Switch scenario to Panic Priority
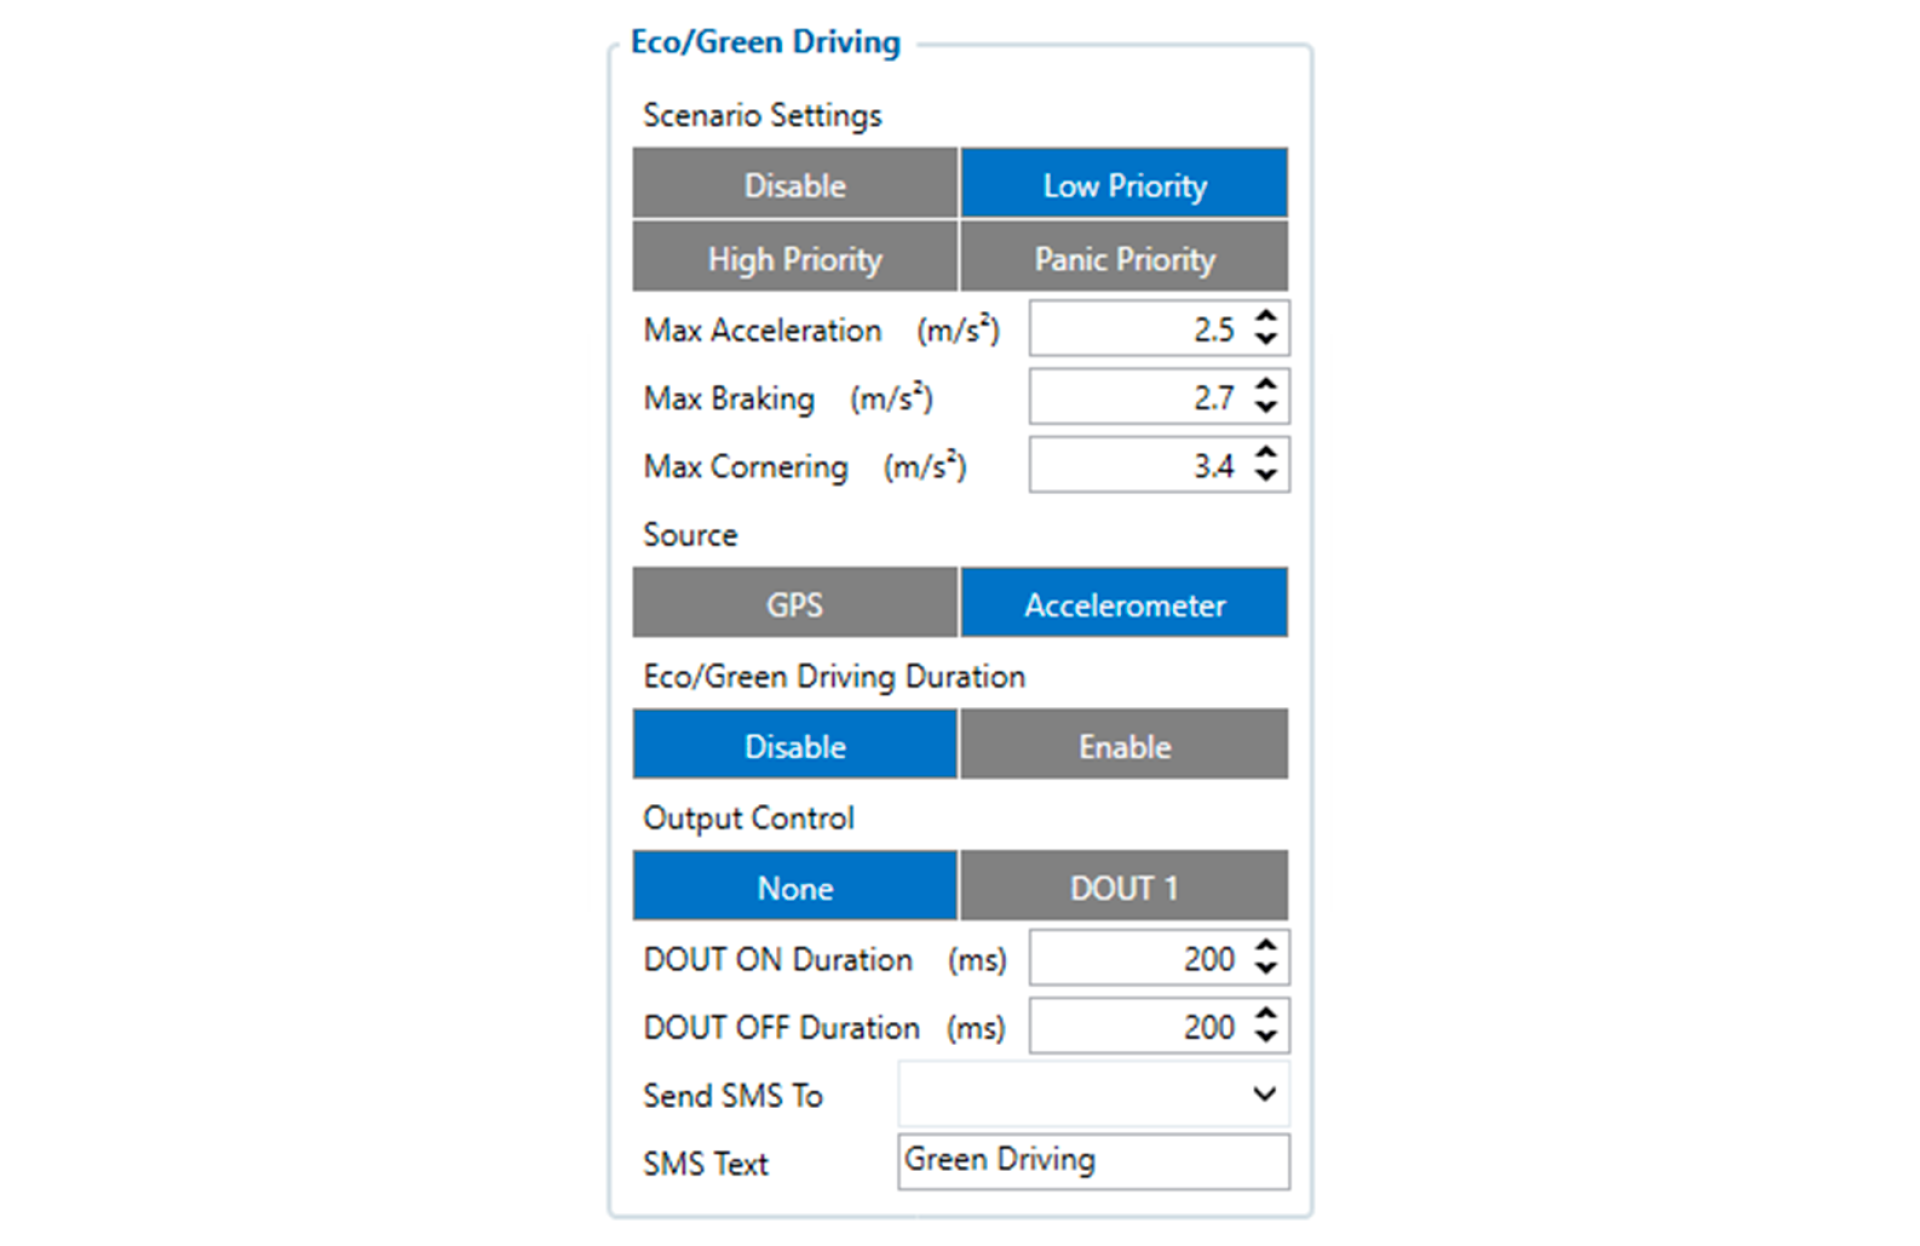Screen dimensions: 1920x1246 (1124, 257)
